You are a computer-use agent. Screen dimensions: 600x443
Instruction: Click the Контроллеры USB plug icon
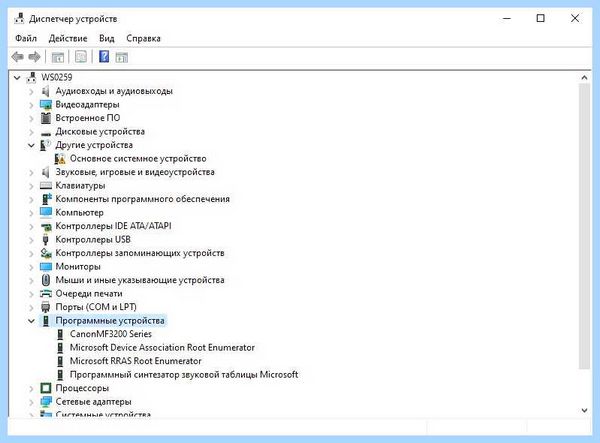[x=46, y=240]
